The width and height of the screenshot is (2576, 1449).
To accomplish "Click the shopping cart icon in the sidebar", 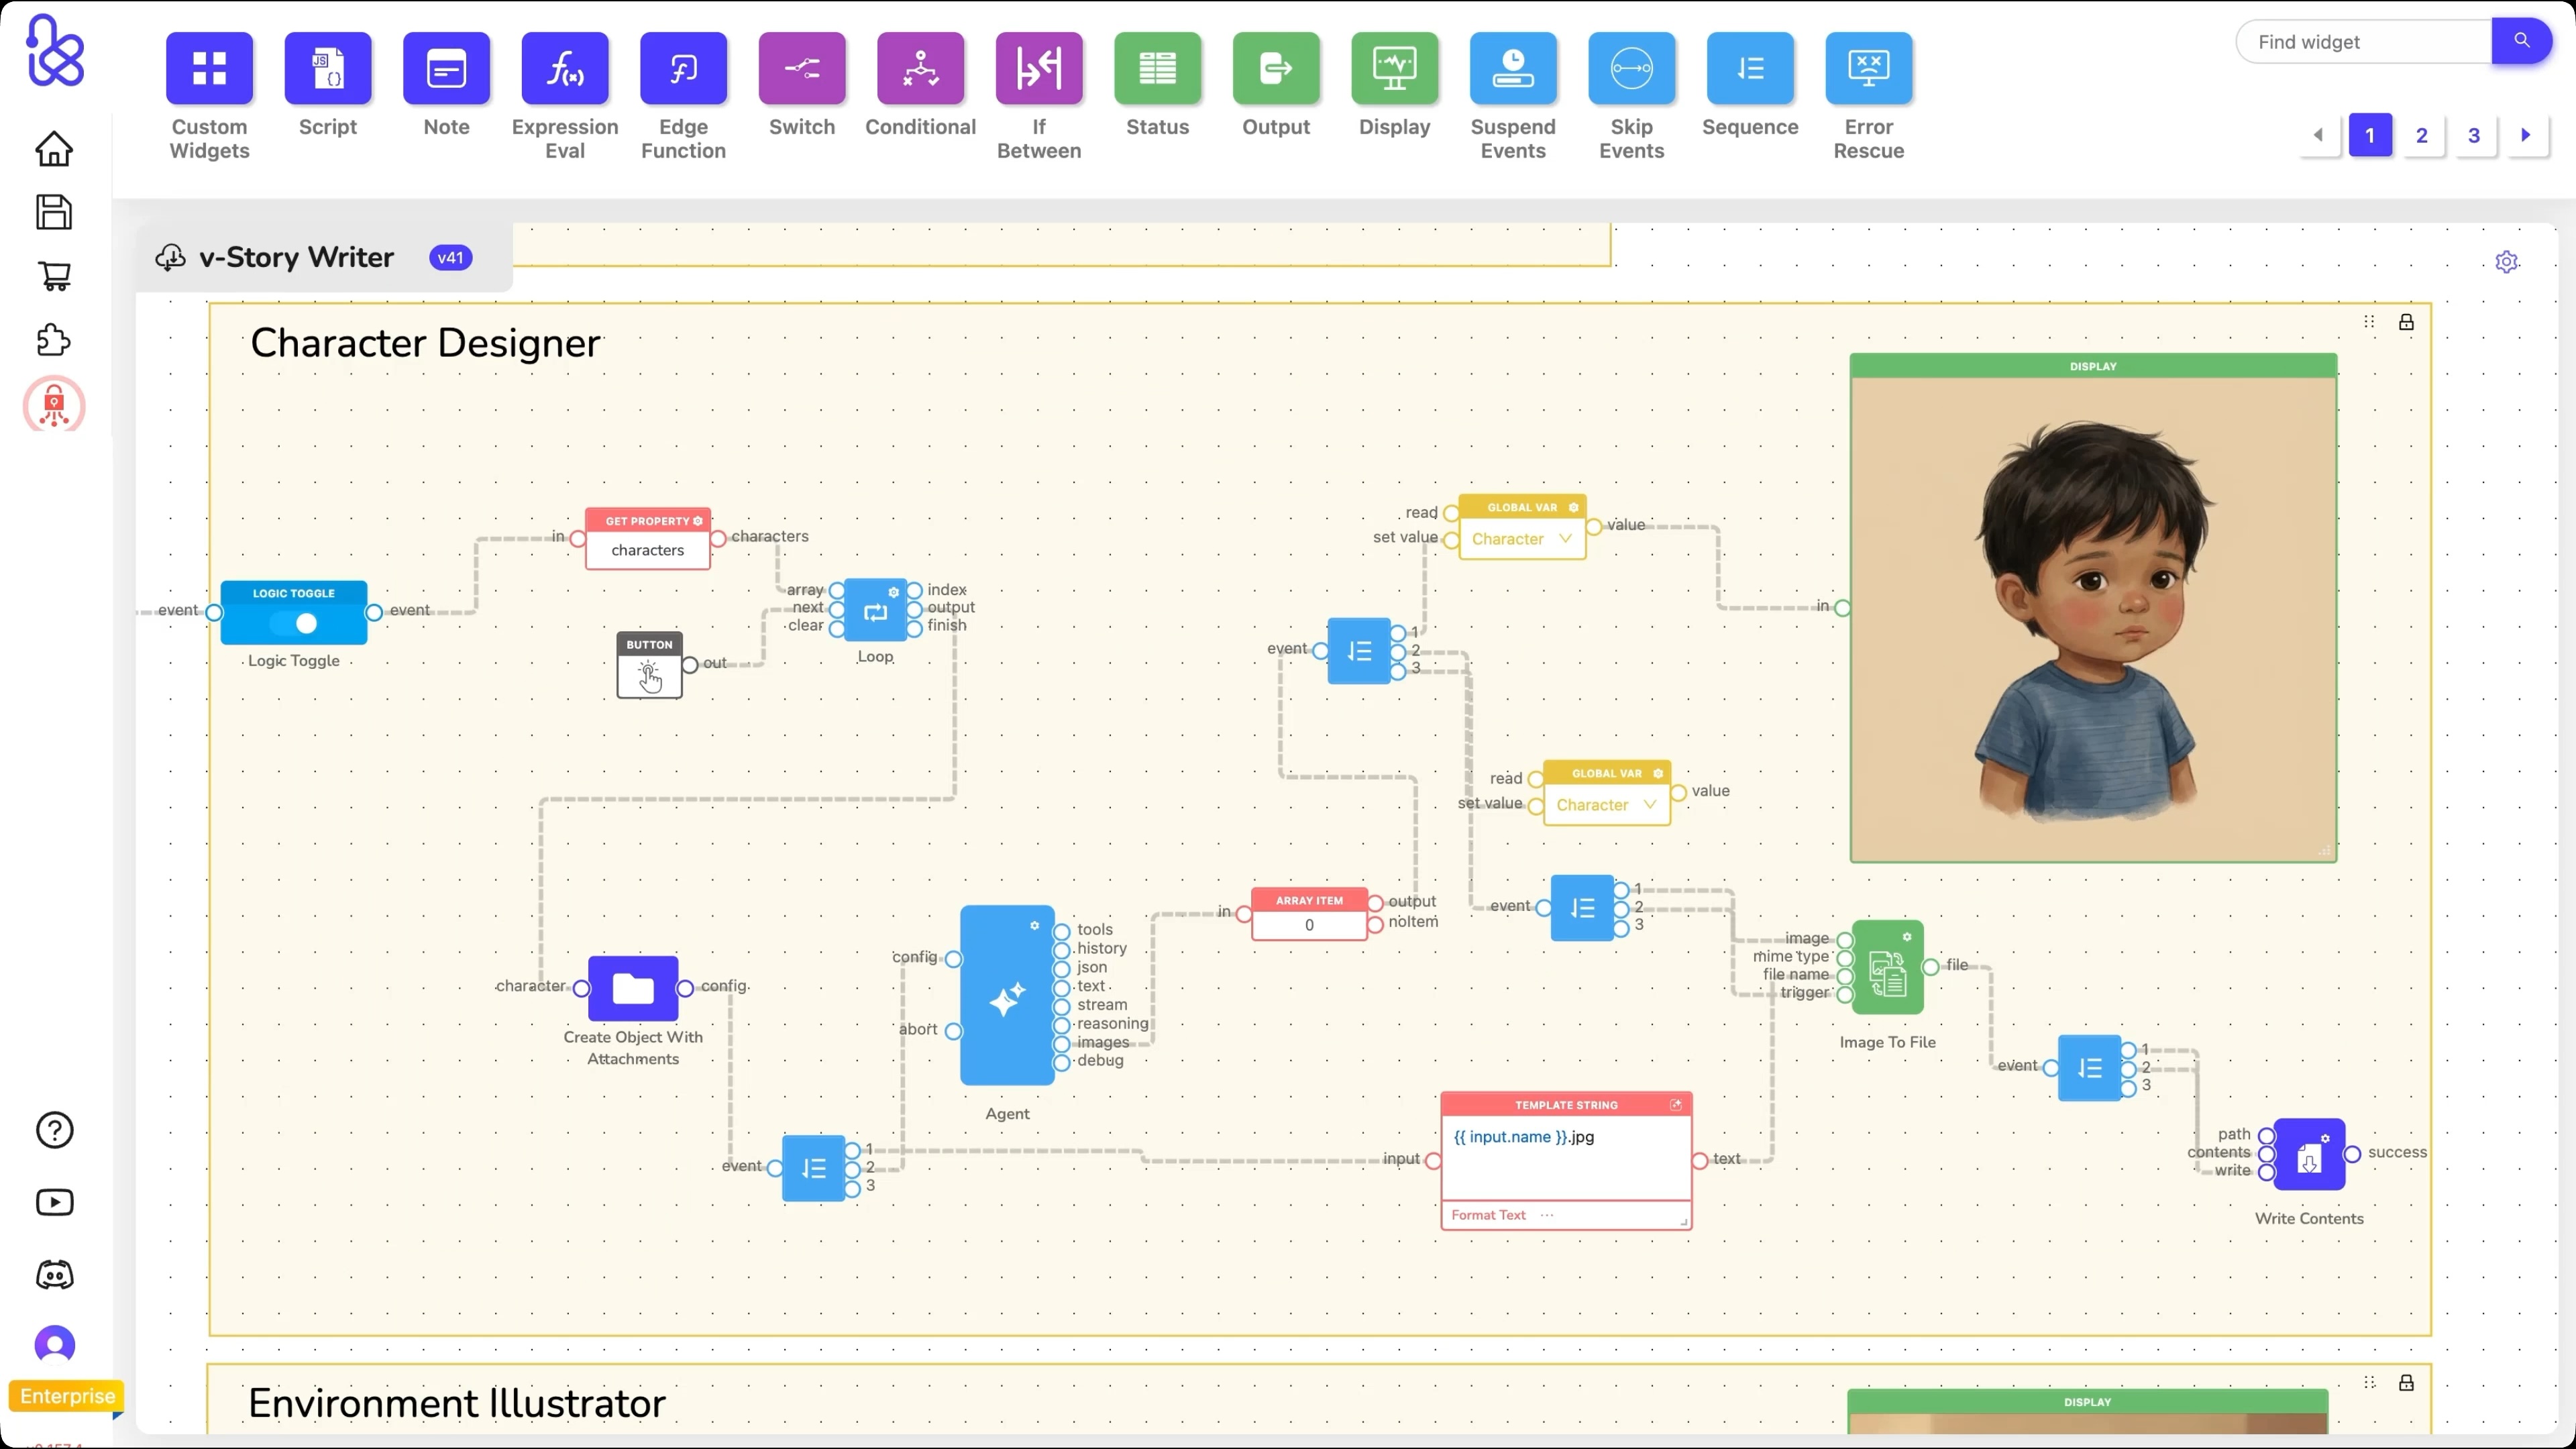I will point(55,276).
